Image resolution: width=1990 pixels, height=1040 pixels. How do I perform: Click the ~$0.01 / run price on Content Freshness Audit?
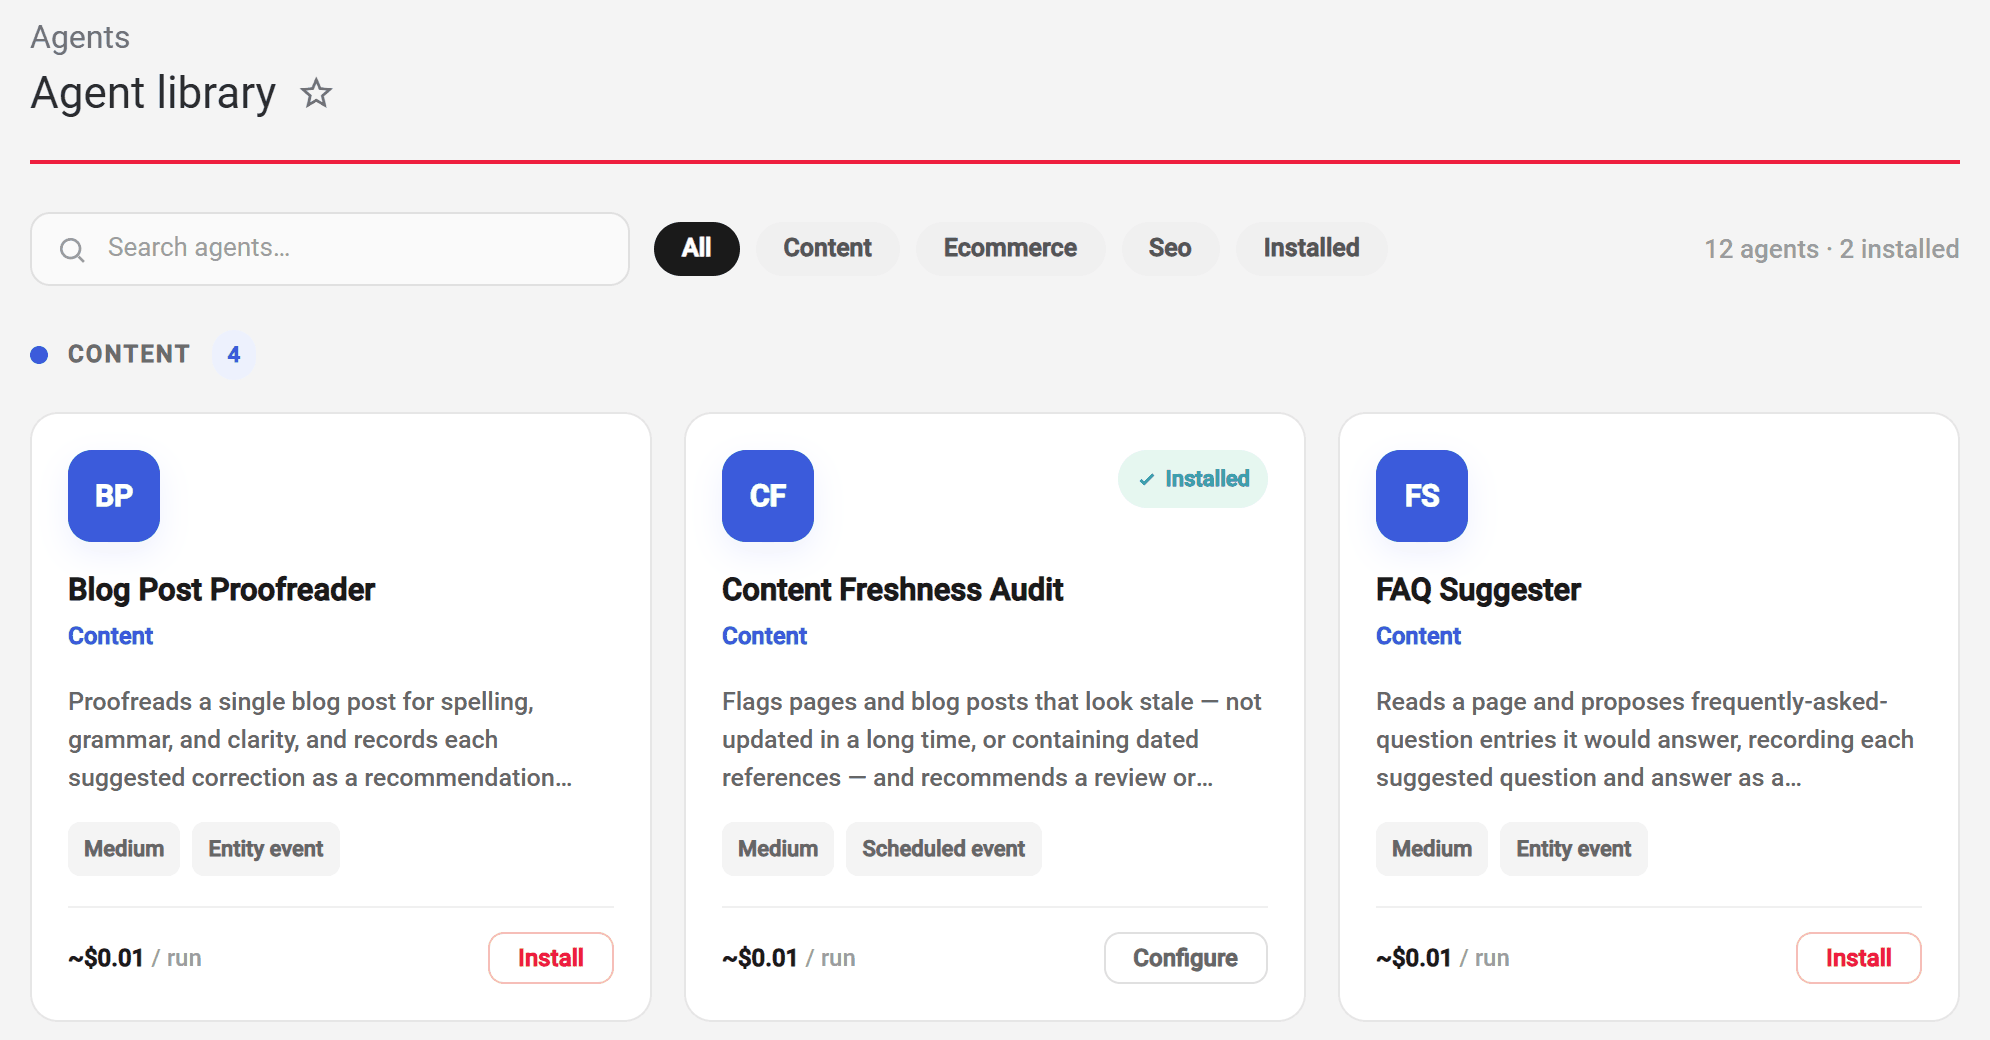[789, 958]
